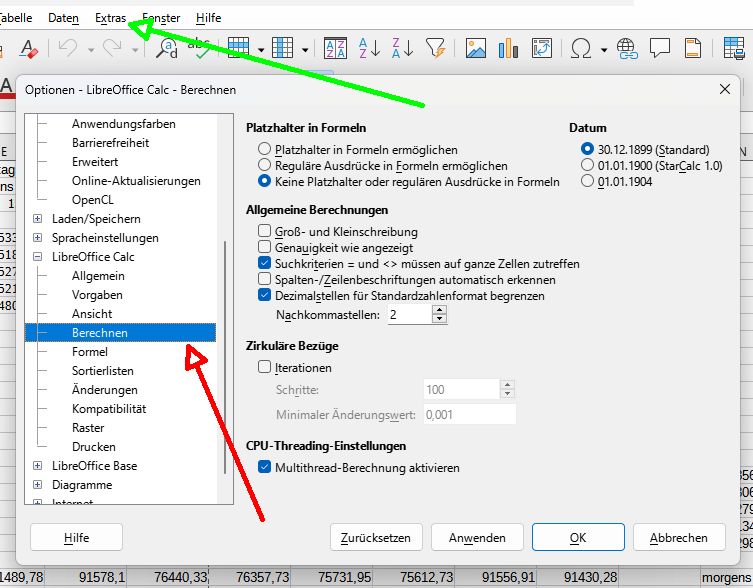
Task: Open the redo history dropdown arrow
Action: pyautogui.click(x=135, y=49)
